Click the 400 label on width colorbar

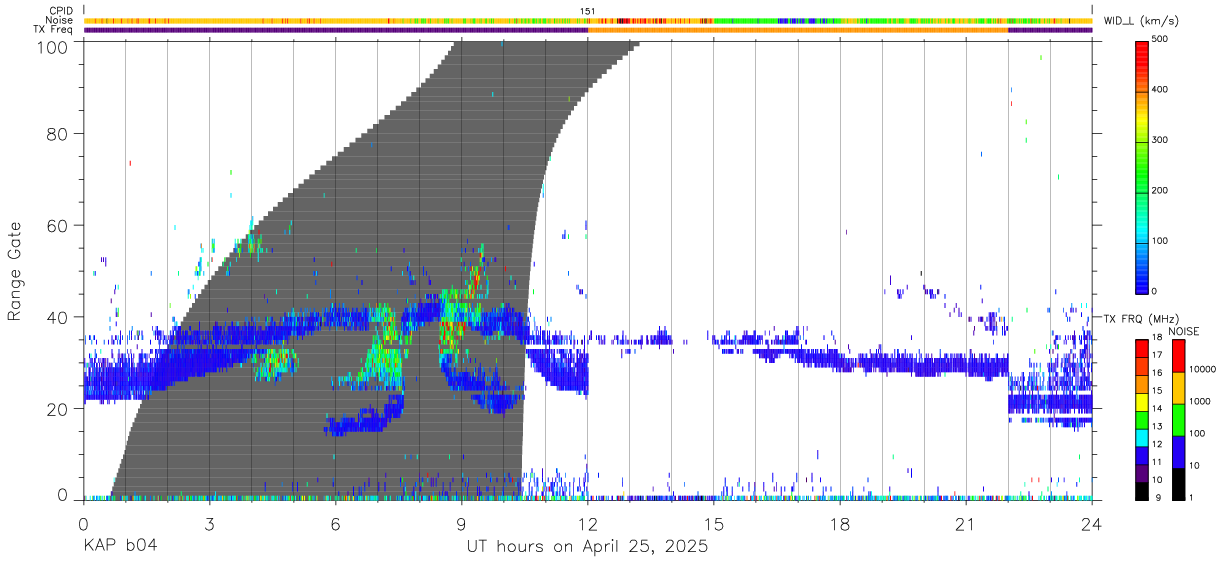point(1162,89)
